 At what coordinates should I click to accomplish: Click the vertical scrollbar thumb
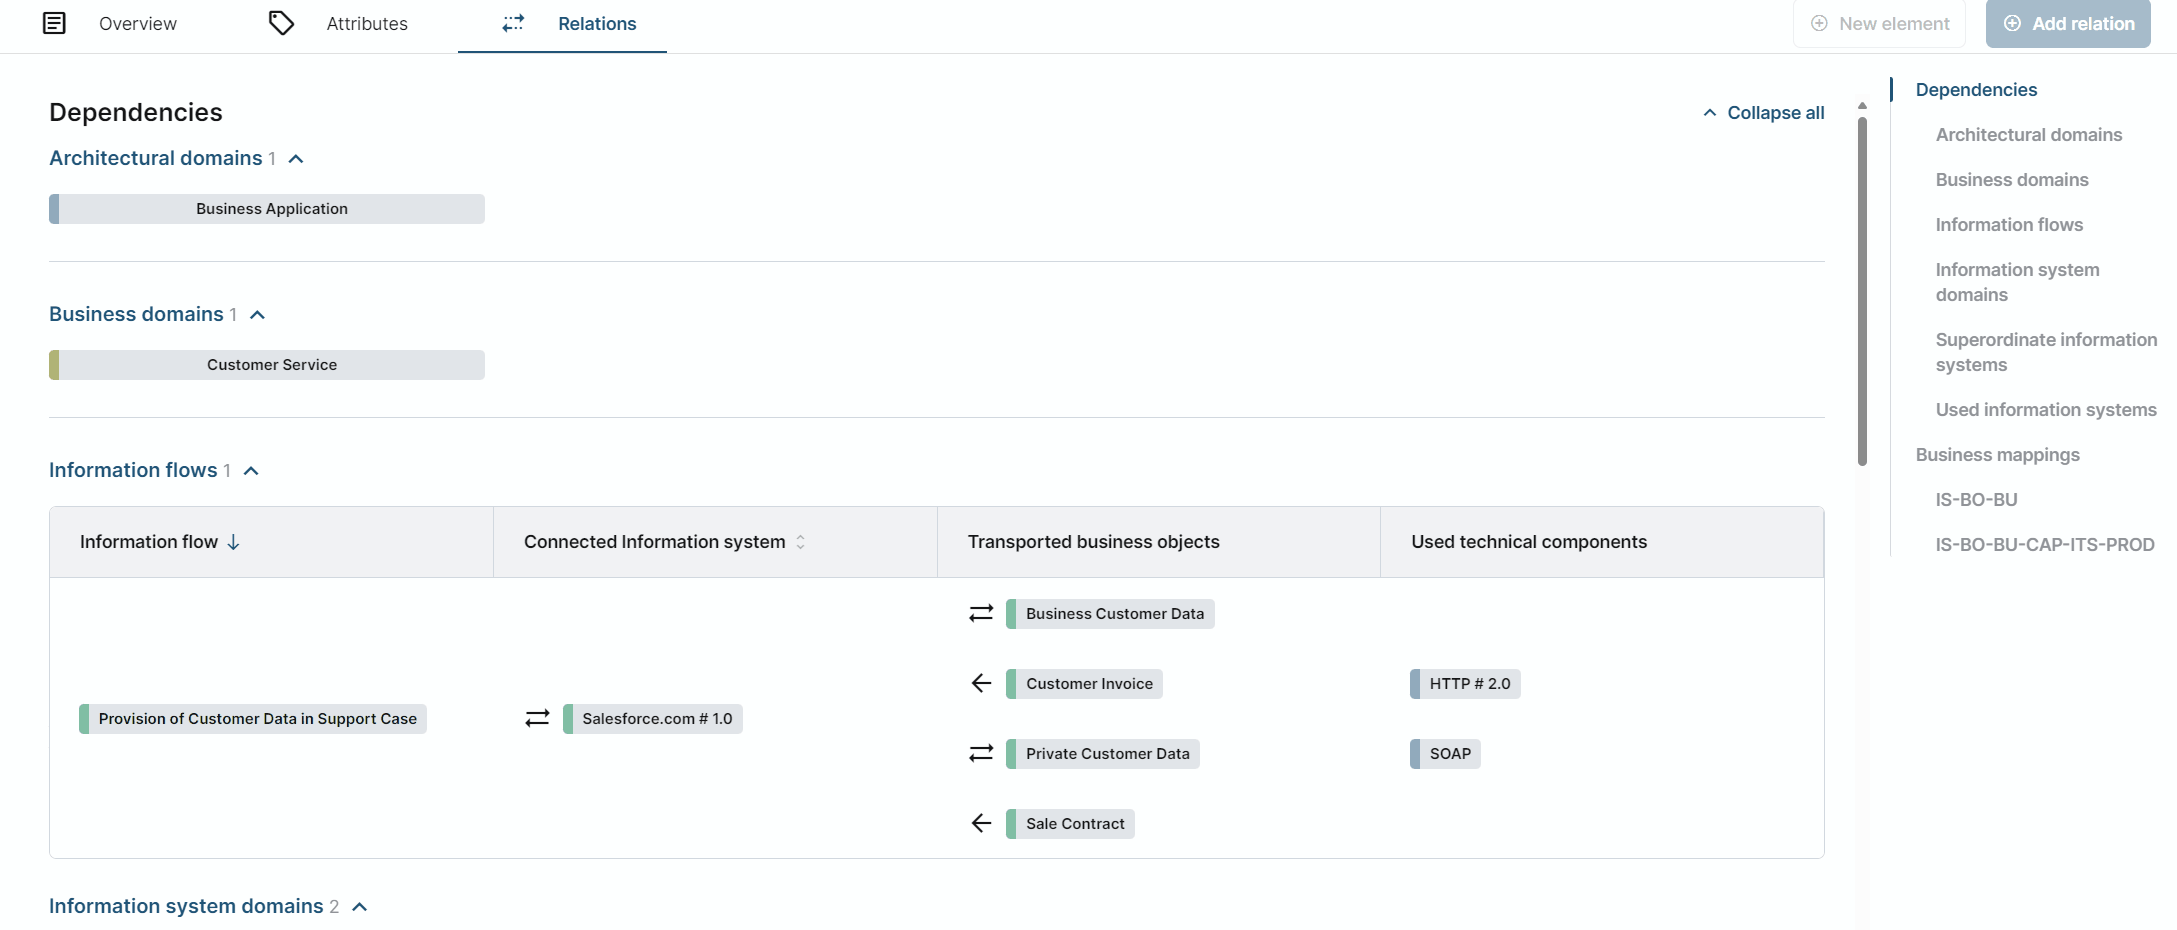(1862, 290)
